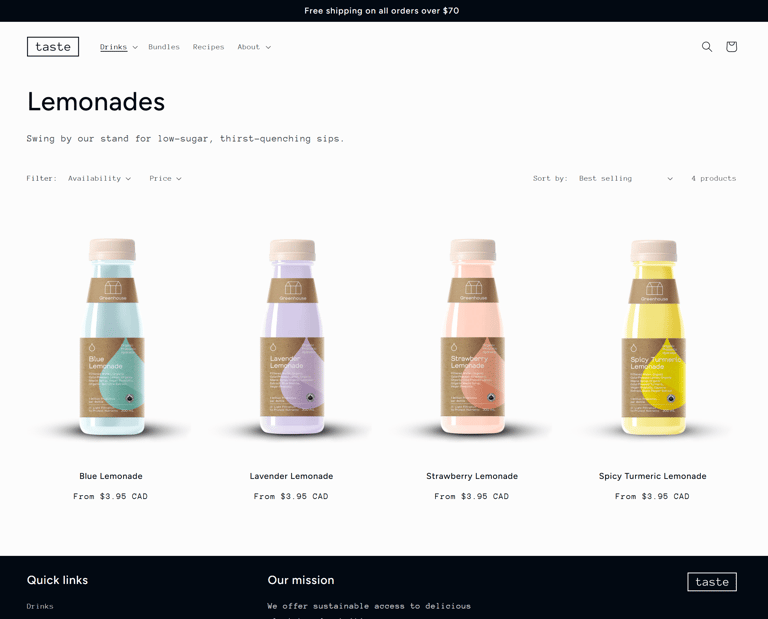Viewport: 768px width, 619px height.
Task: Open the Blue Lemonade product link
Action: 111,476
